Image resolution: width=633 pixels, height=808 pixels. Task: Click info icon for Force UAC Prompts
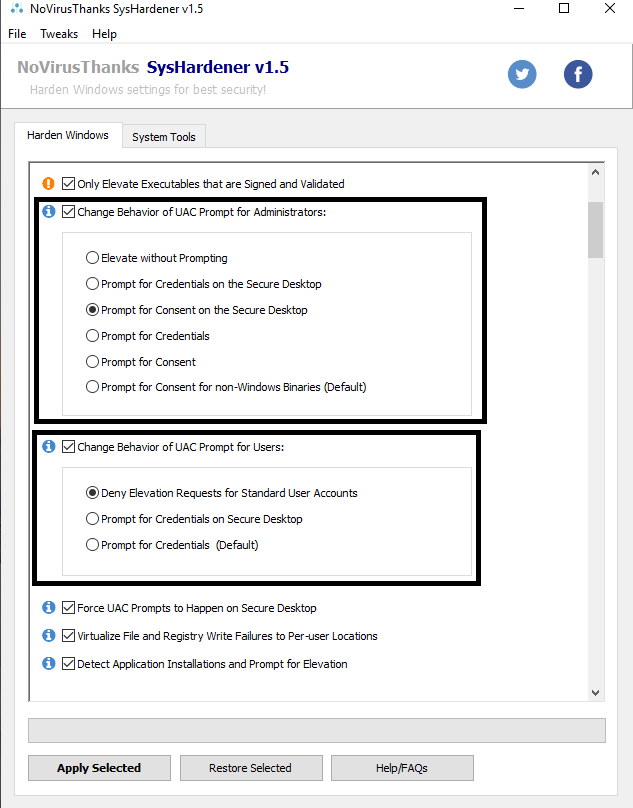48,608
